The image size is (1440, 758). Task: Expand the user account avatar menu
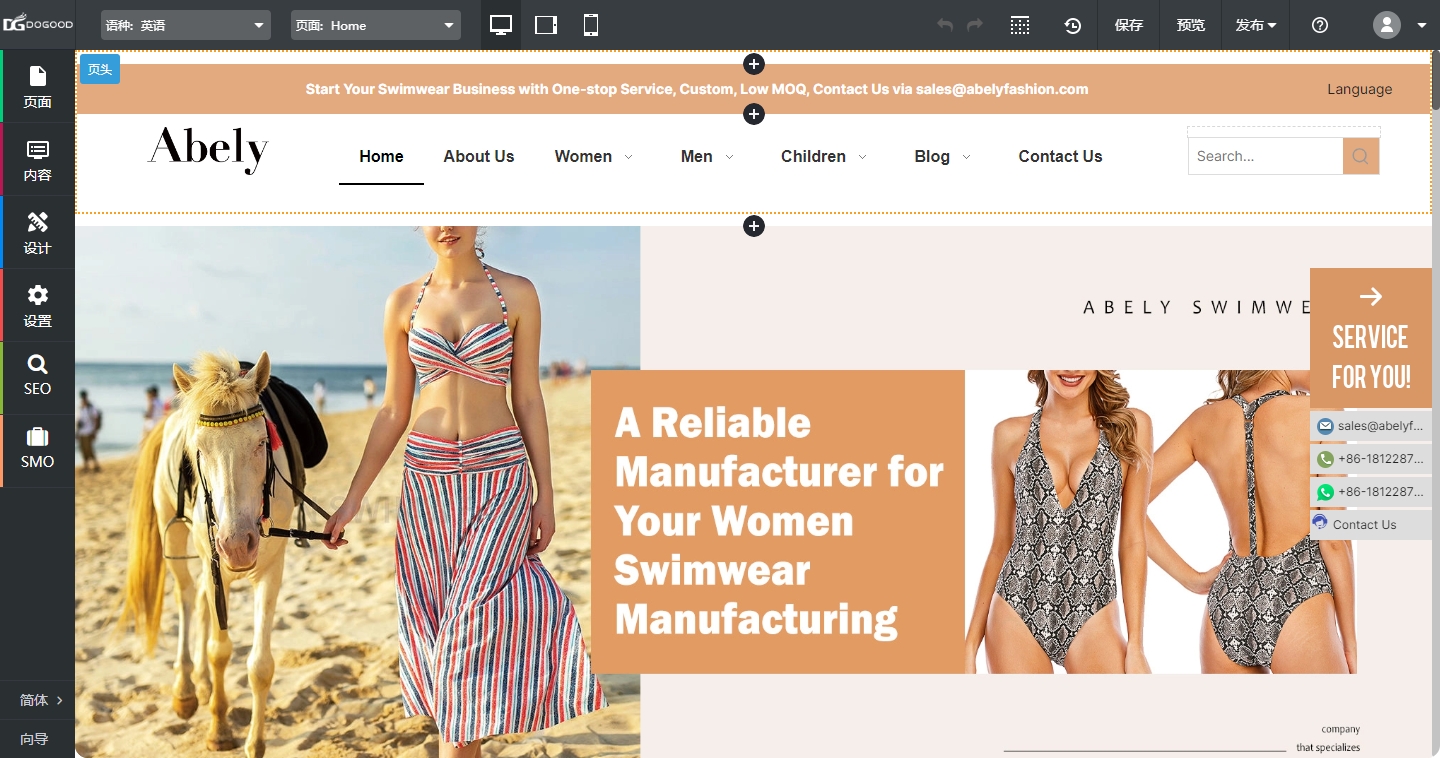coord(1400,25)
